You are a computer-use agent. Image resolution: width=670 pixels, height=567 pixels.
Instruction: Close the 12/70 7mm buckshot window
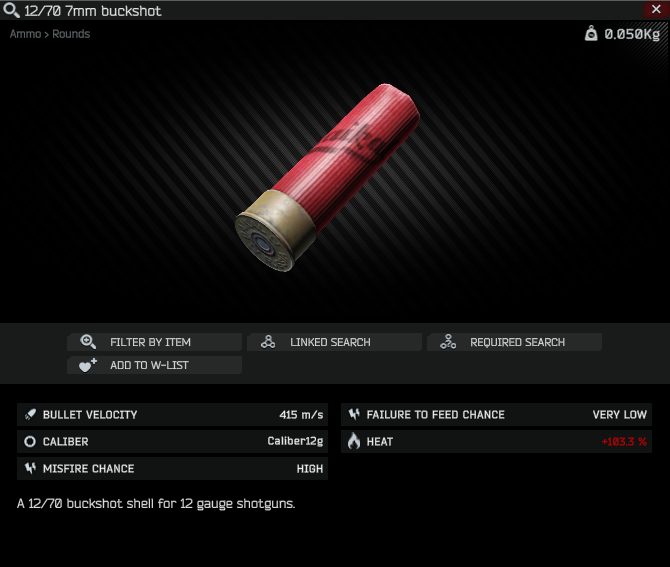click(x=656, y=9)
